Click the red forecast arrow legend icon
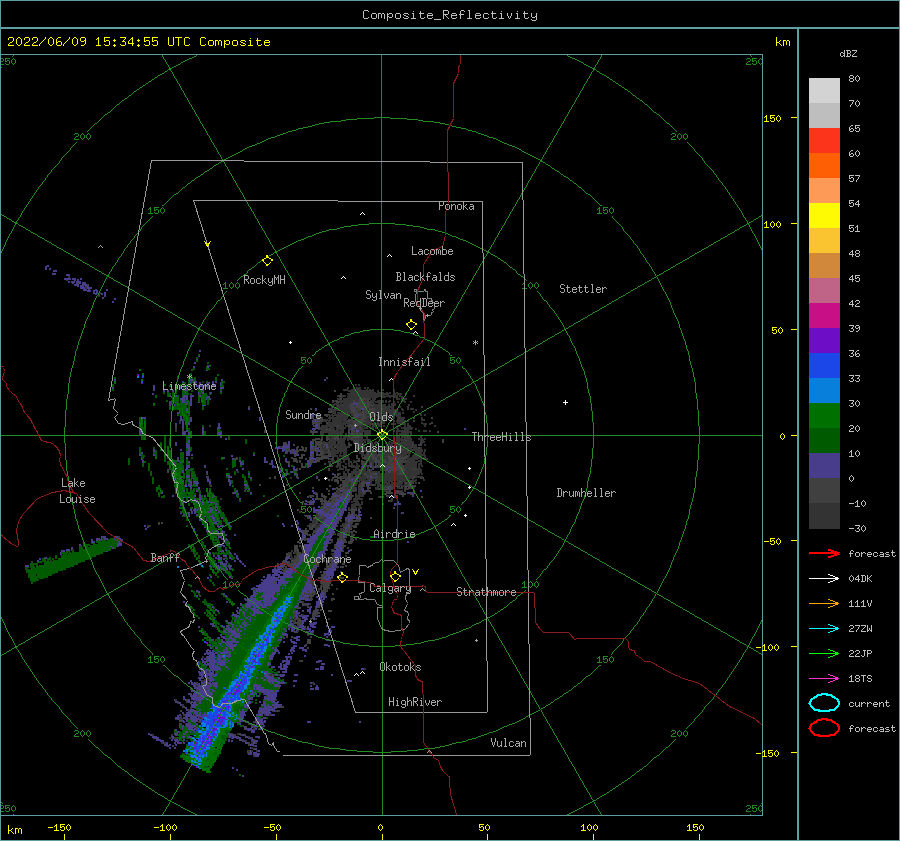The image size is (900, 841). pos(824,553)
